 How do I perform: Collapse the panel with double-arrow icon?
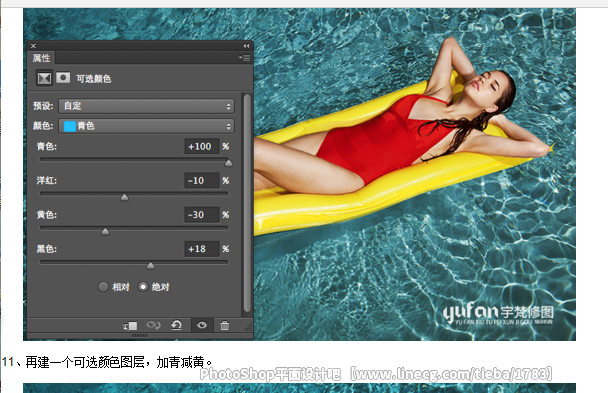coord(246,46)
